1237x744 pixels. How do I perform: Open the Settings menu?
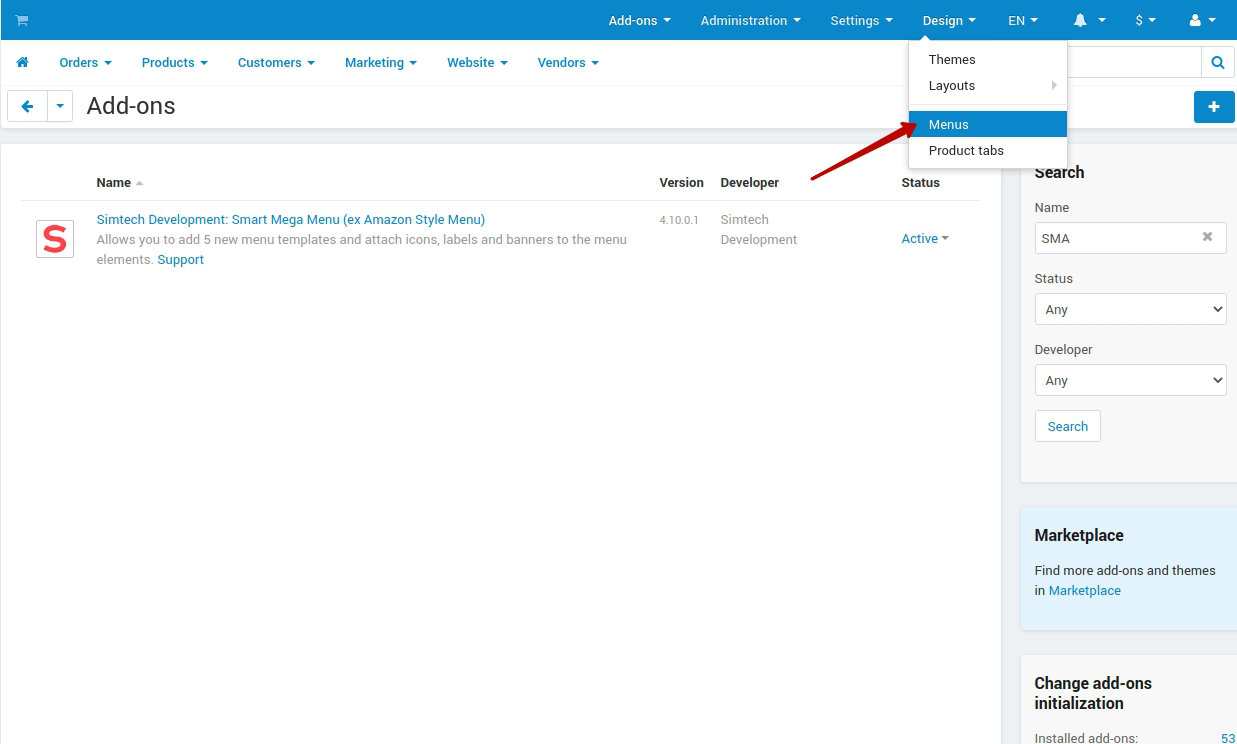861,20
